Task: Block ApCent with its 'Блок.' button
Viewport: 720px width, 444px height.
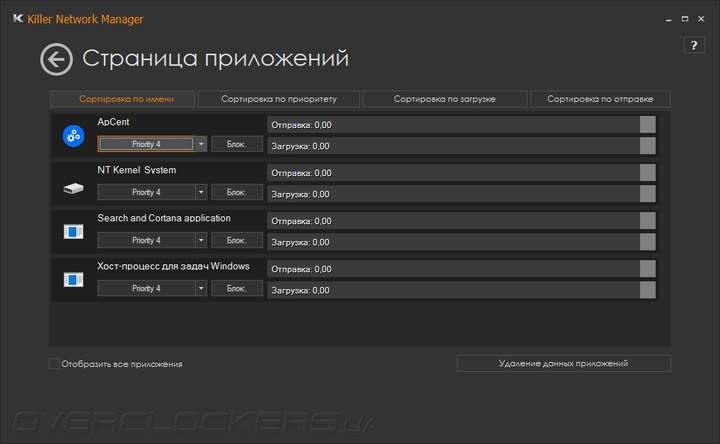Action: coord(237,144)
